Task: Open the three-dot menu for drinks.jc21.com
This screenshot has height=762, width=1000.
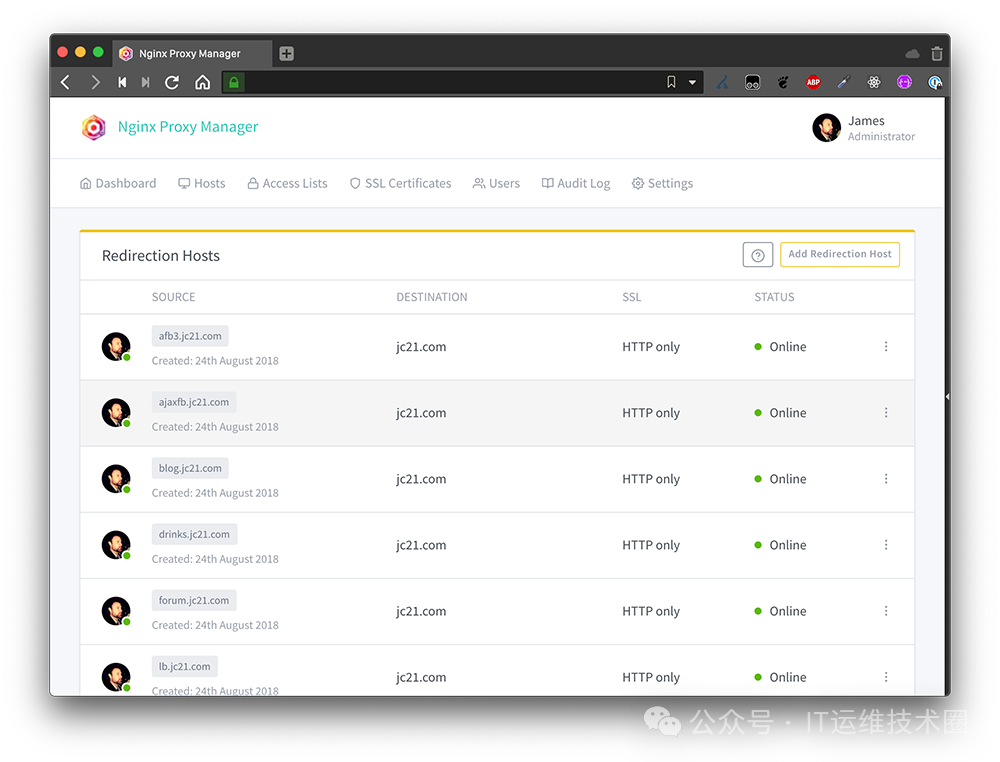Action: pos(886,545)
